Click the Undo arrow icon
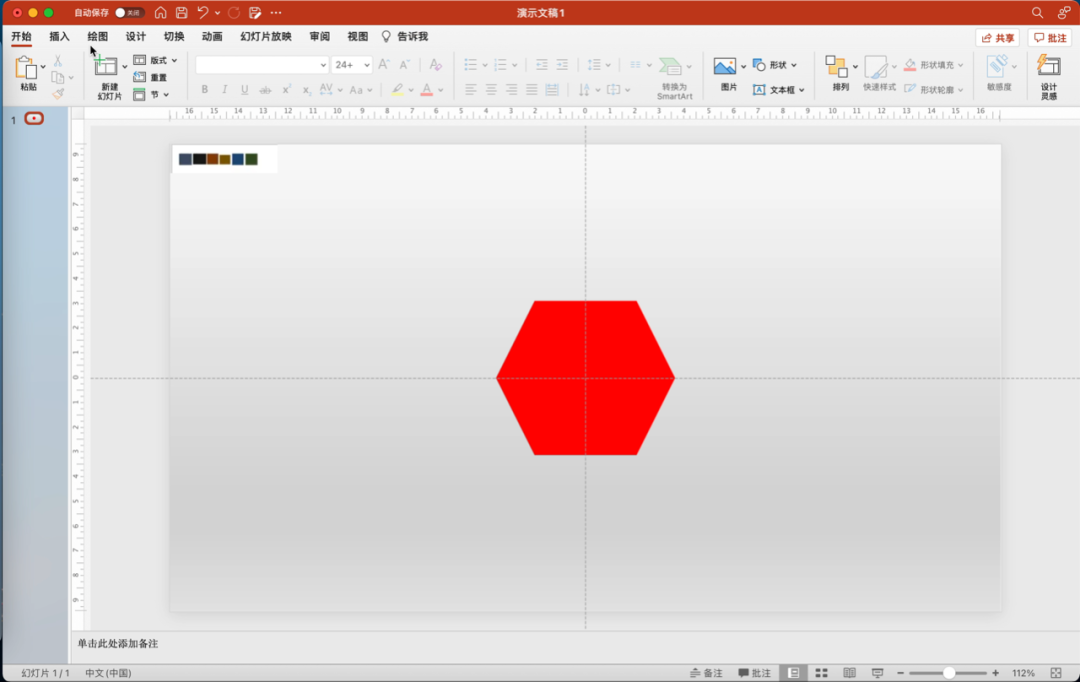This screenshot has width=1080, height=682. point(202,12)
